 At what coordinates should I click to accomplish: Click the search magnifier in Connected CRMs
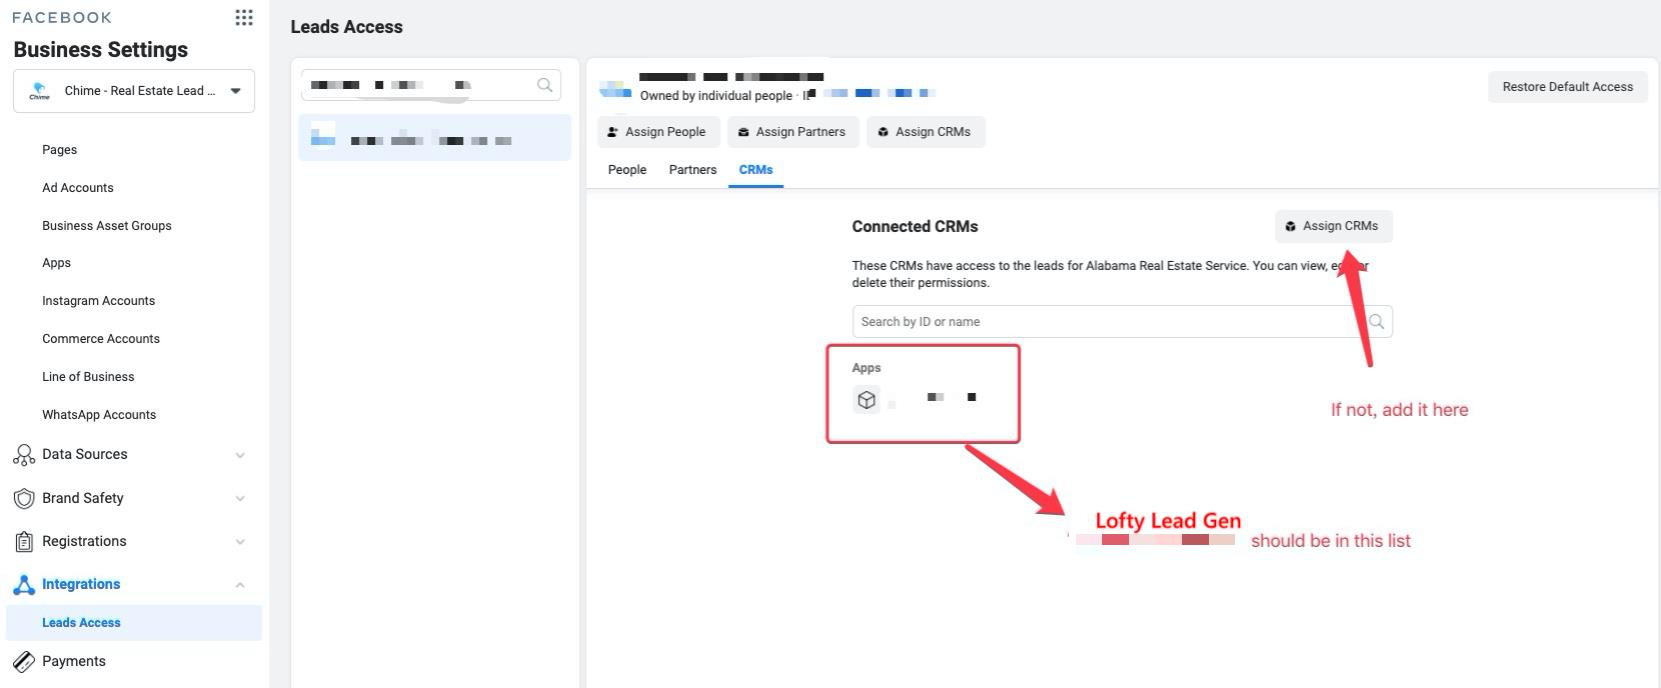pyautogui.click(x=1376, y=322)
